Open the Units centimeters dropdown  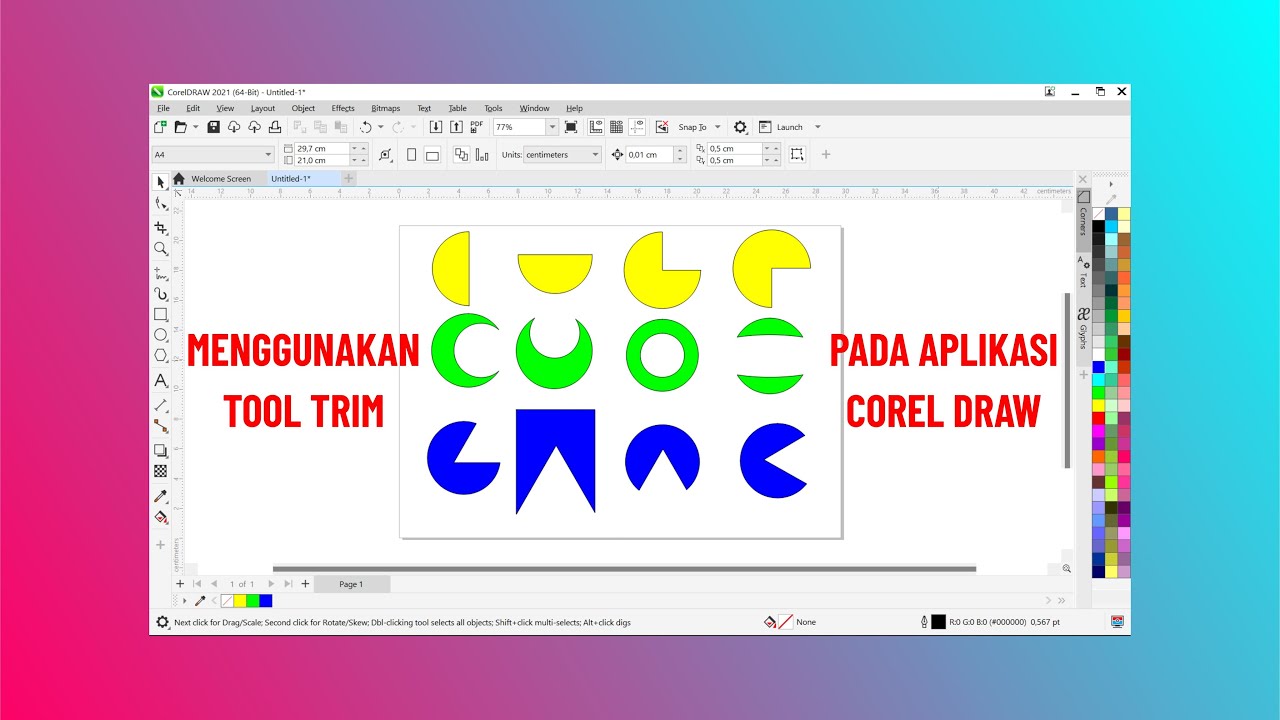click(595, 155)
